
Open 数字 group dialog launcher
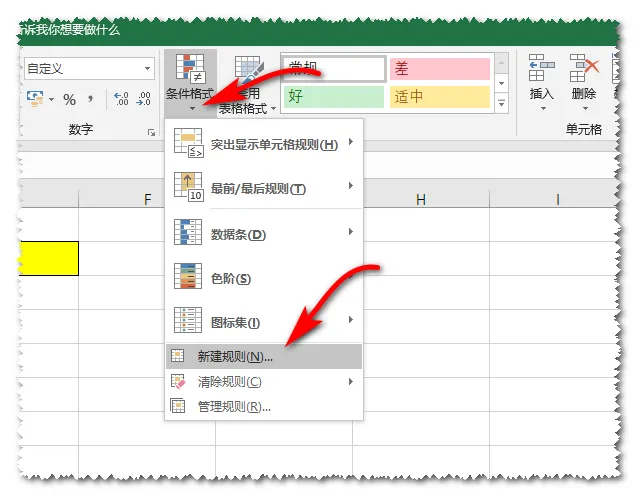click(x=151, y=132)
